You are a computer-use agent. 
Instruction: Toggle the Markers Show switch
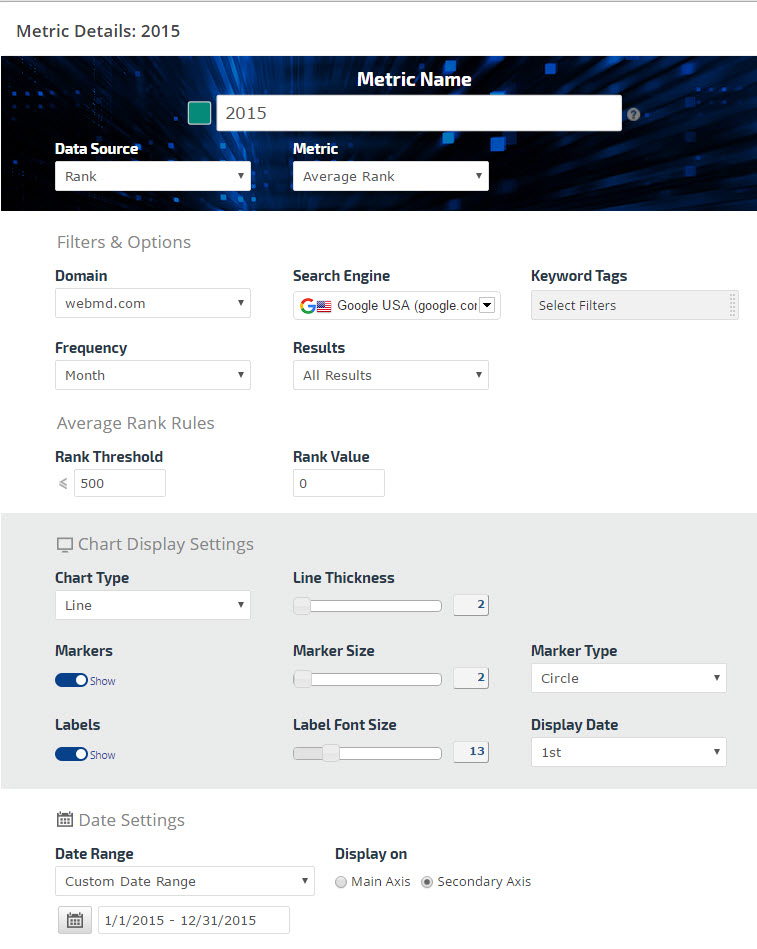pyautogui.click(x=72, y=680)
